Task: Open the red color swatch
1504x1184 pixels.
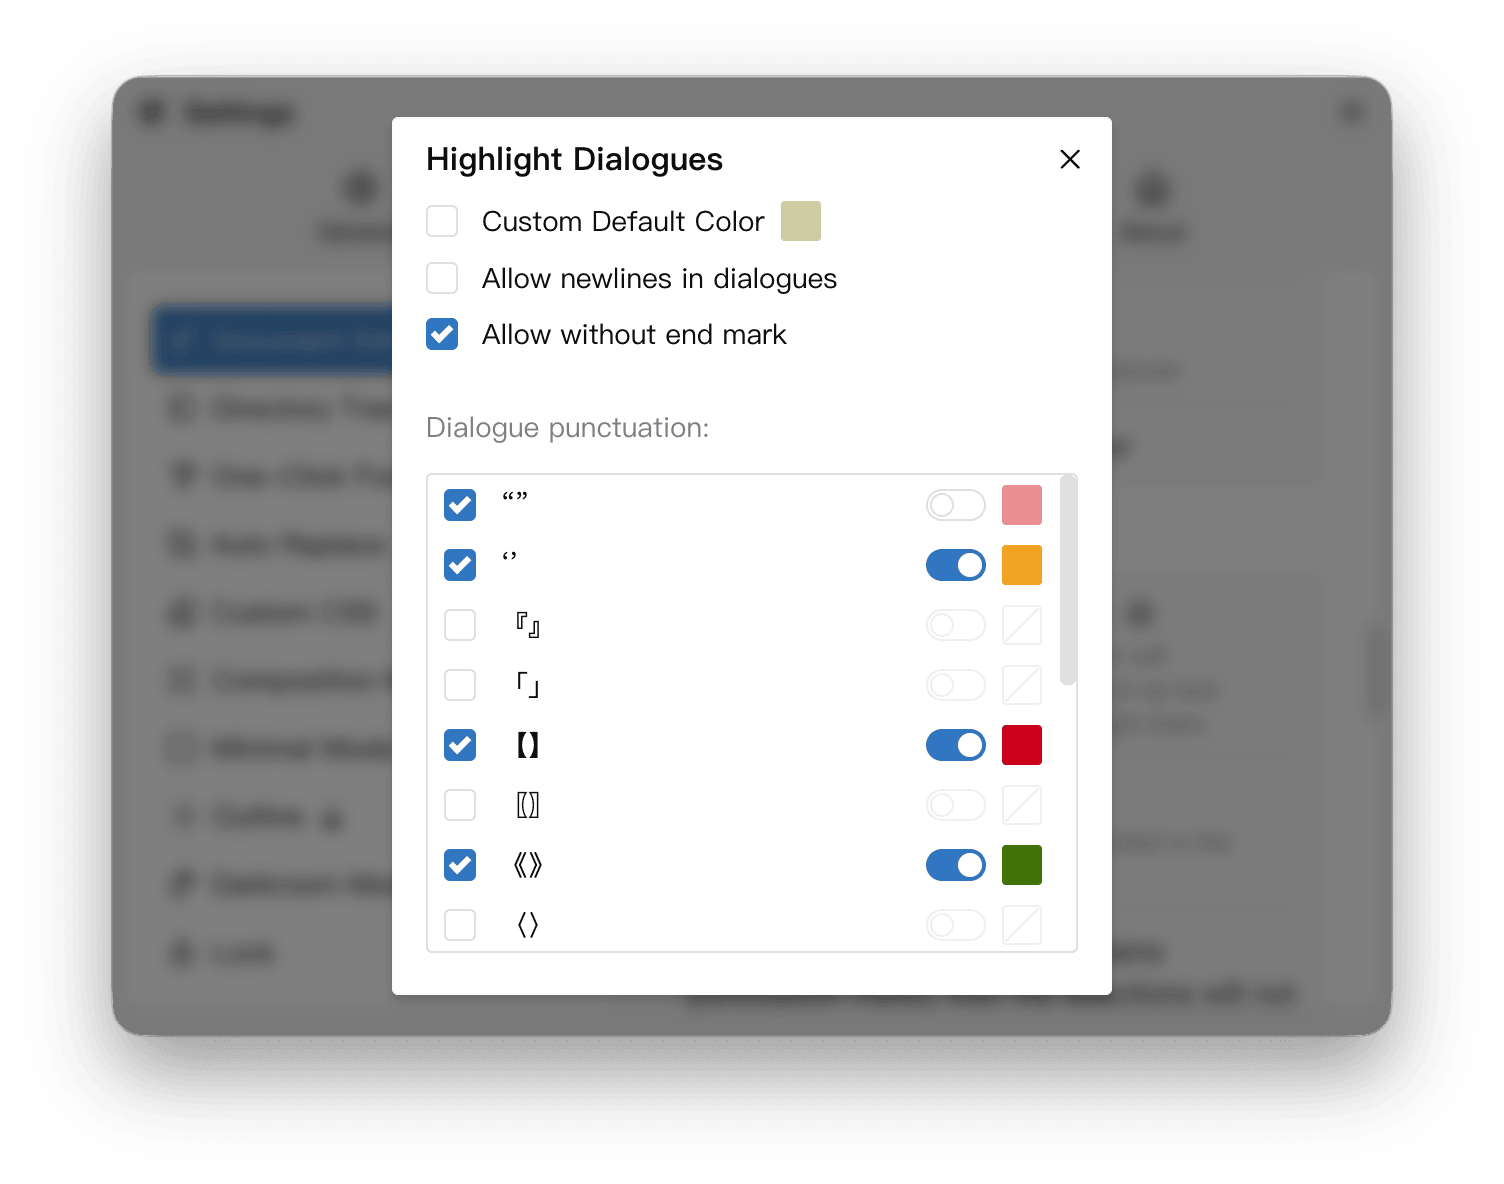Action: click(x=1021, y=745)
